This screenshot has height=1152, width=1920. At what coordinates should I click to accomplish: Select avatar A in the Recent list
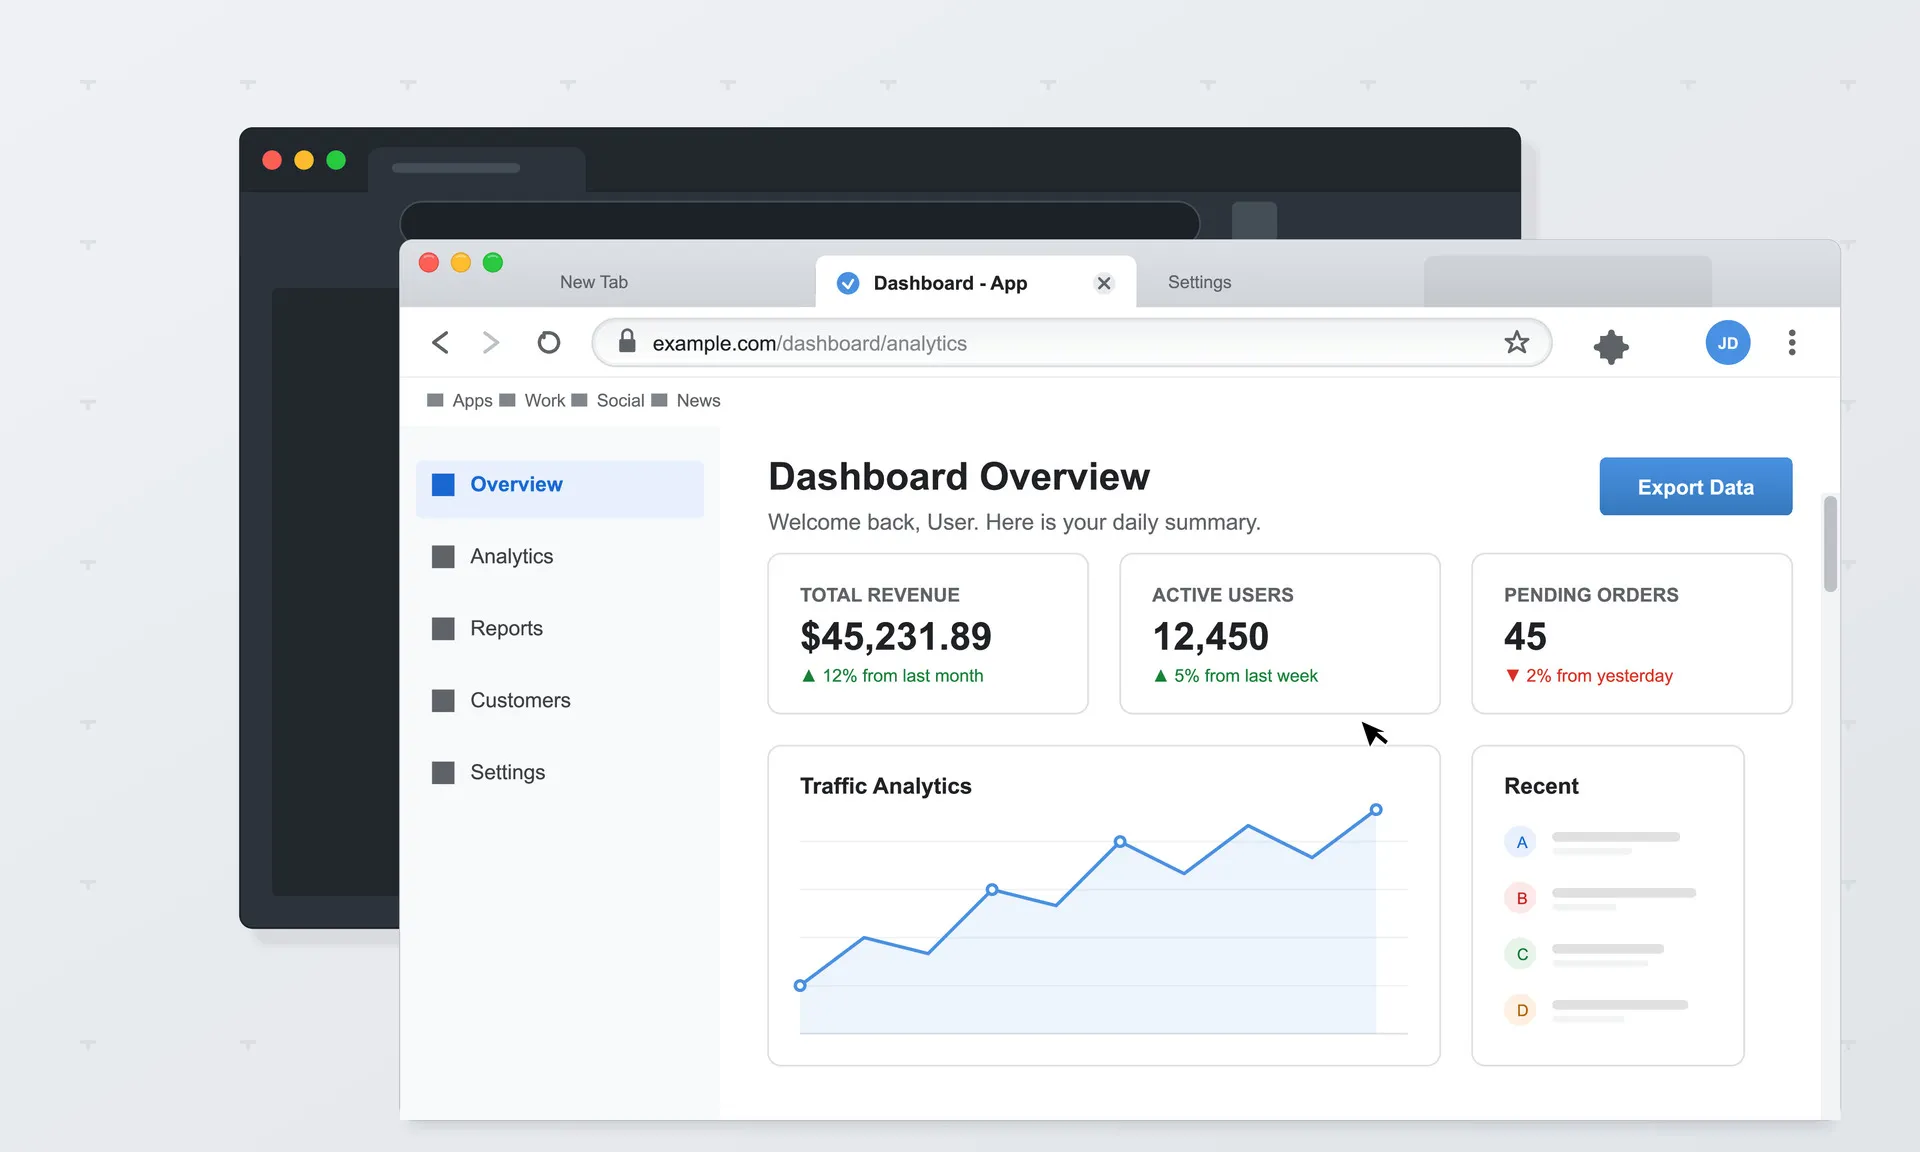point(1521,842)
